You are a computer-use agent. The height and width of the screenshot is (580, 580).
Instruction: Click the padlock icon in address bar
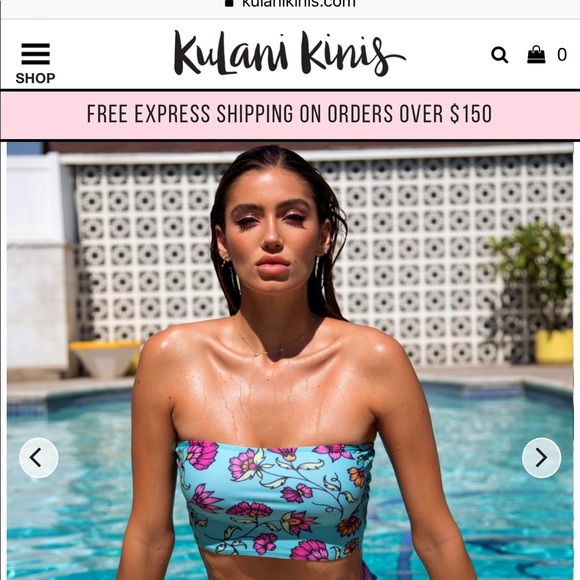229,3
